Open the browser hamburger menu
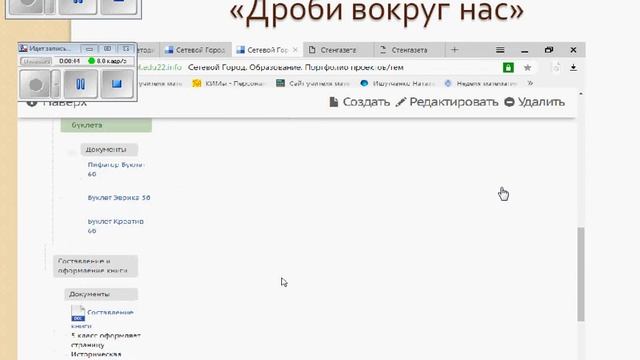The image size is (640, 360). [500, 50]
